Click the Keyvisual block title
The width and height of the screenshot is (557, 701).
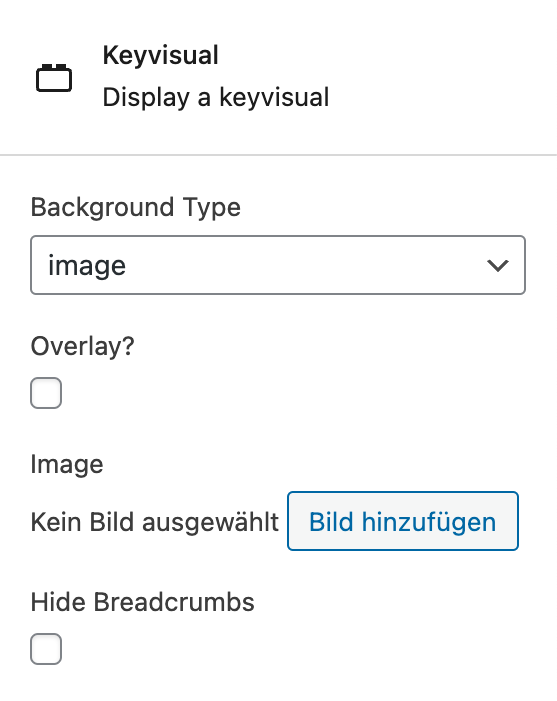[160, 55]
